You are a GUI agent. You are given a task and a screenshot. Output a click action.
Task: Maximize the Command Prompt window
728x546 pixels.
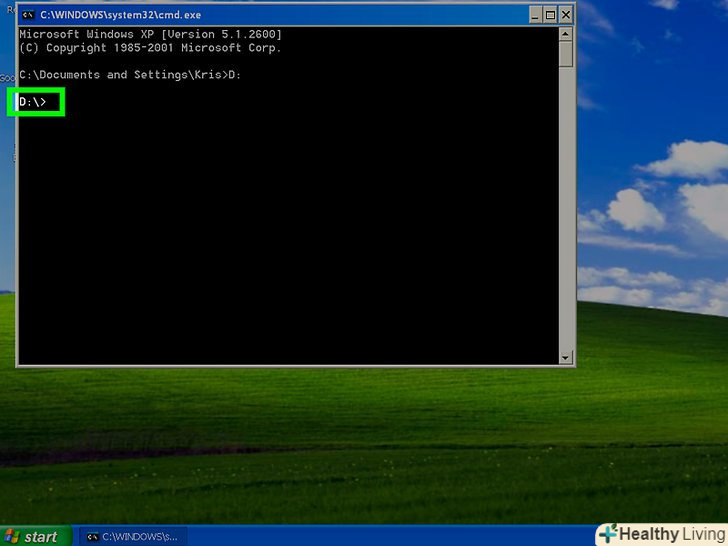point(551,15)
